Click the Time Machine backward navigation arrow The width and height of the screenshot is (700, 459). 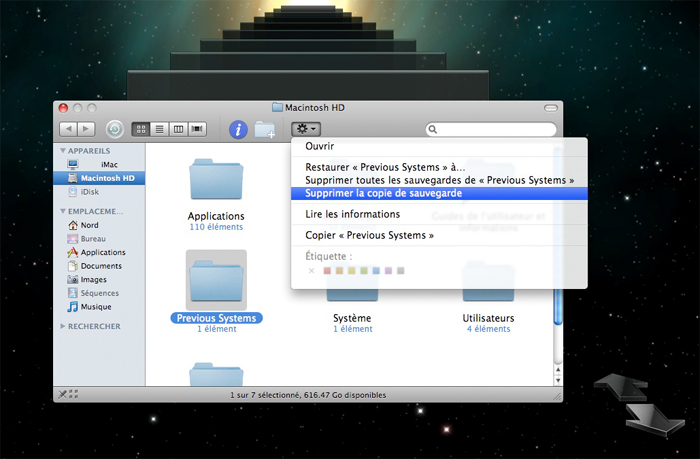pos(621,387)
